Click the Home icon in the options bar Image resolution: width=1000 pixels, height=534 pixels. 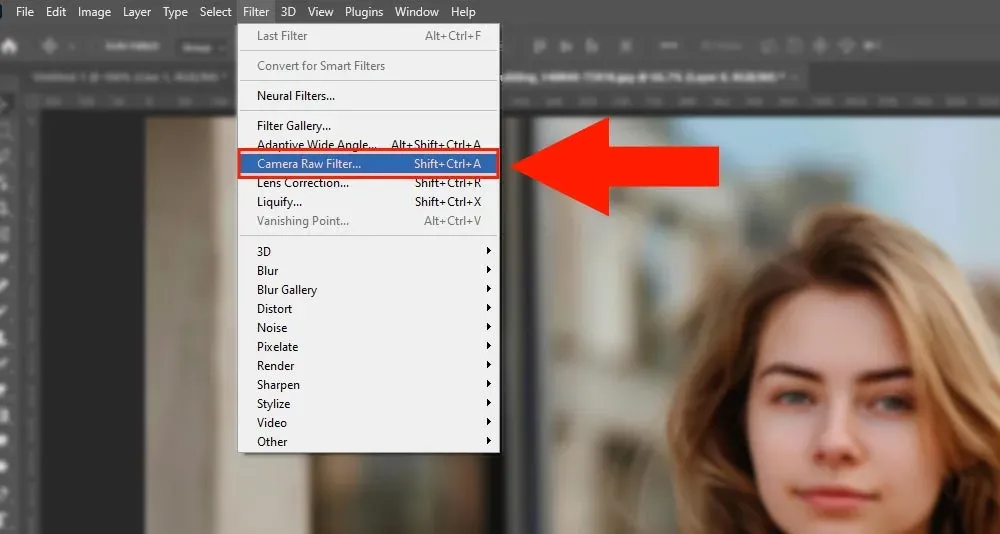(9, 47)
